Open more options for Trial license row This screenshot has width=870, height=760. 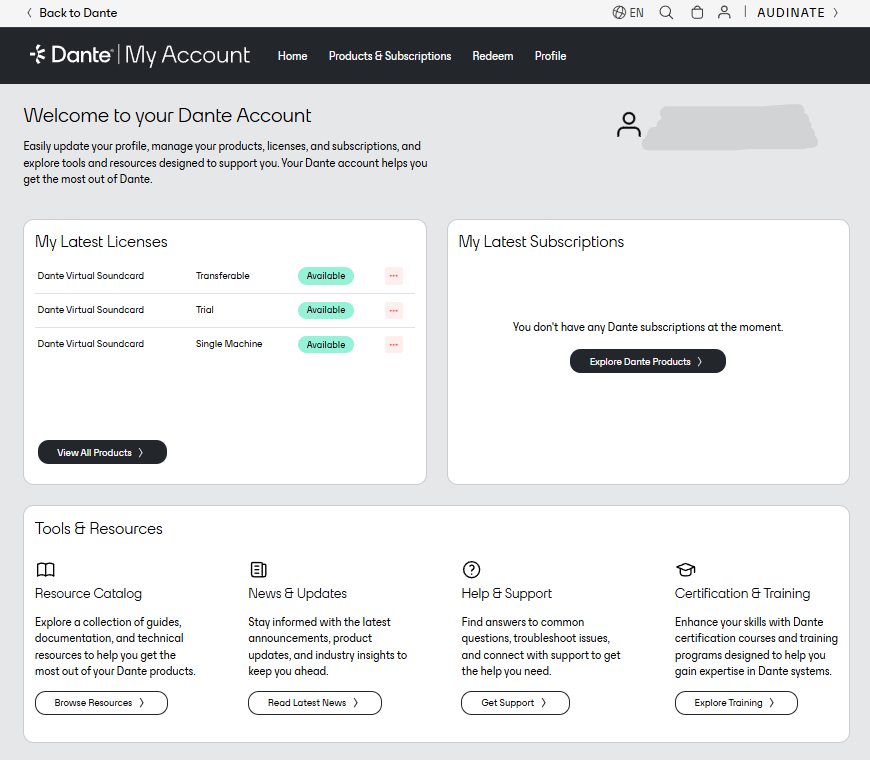pyautogui.click(x=393, y=310)
